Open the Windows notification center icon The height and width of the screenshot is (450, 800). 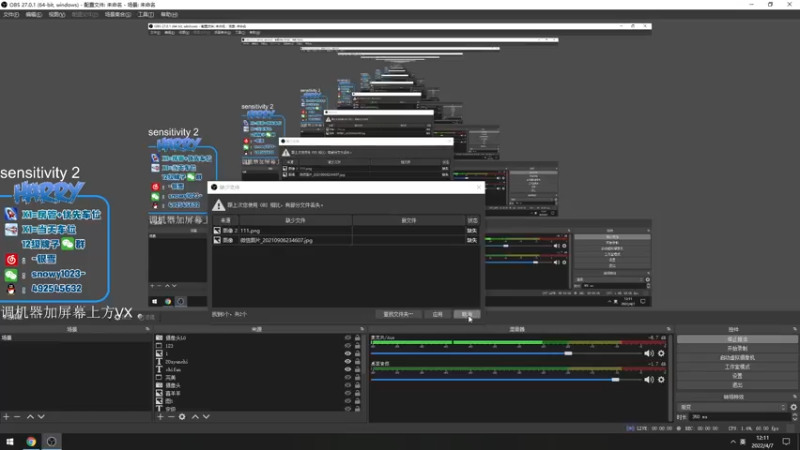(786, 441)
